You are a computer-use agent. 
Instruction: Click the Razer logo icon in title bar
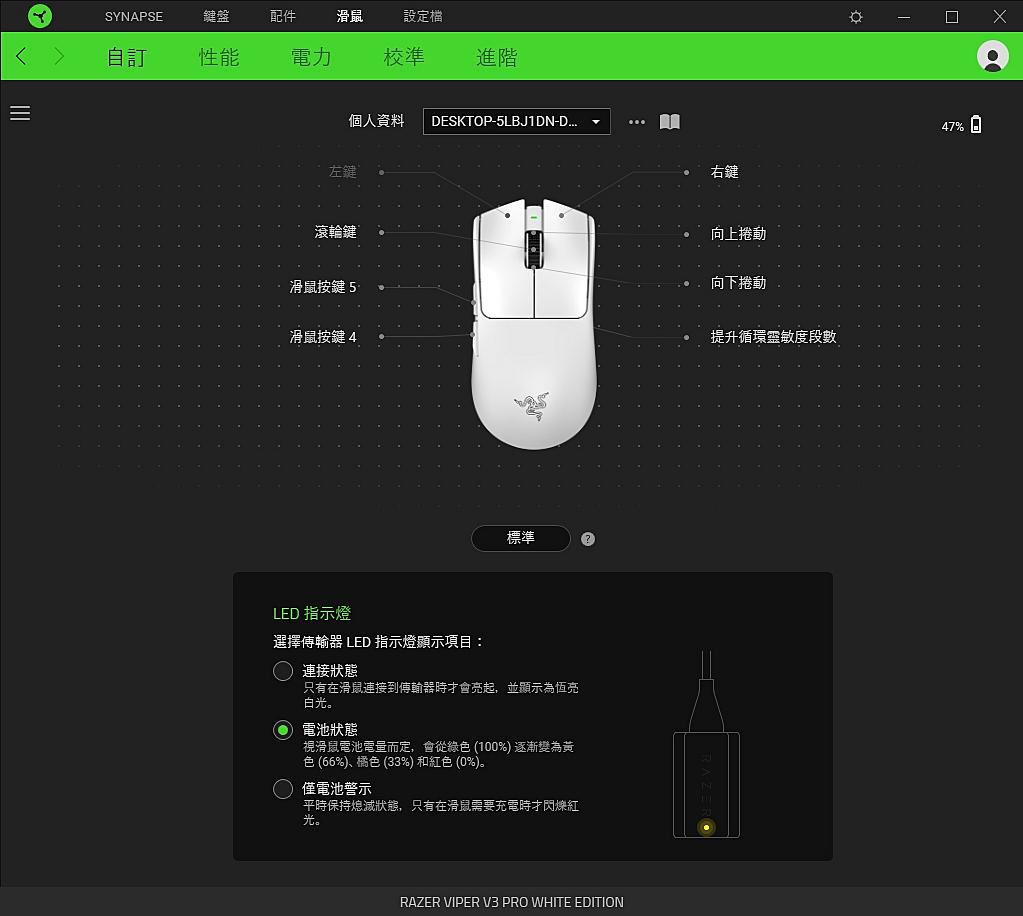click(x=40, y=17)
